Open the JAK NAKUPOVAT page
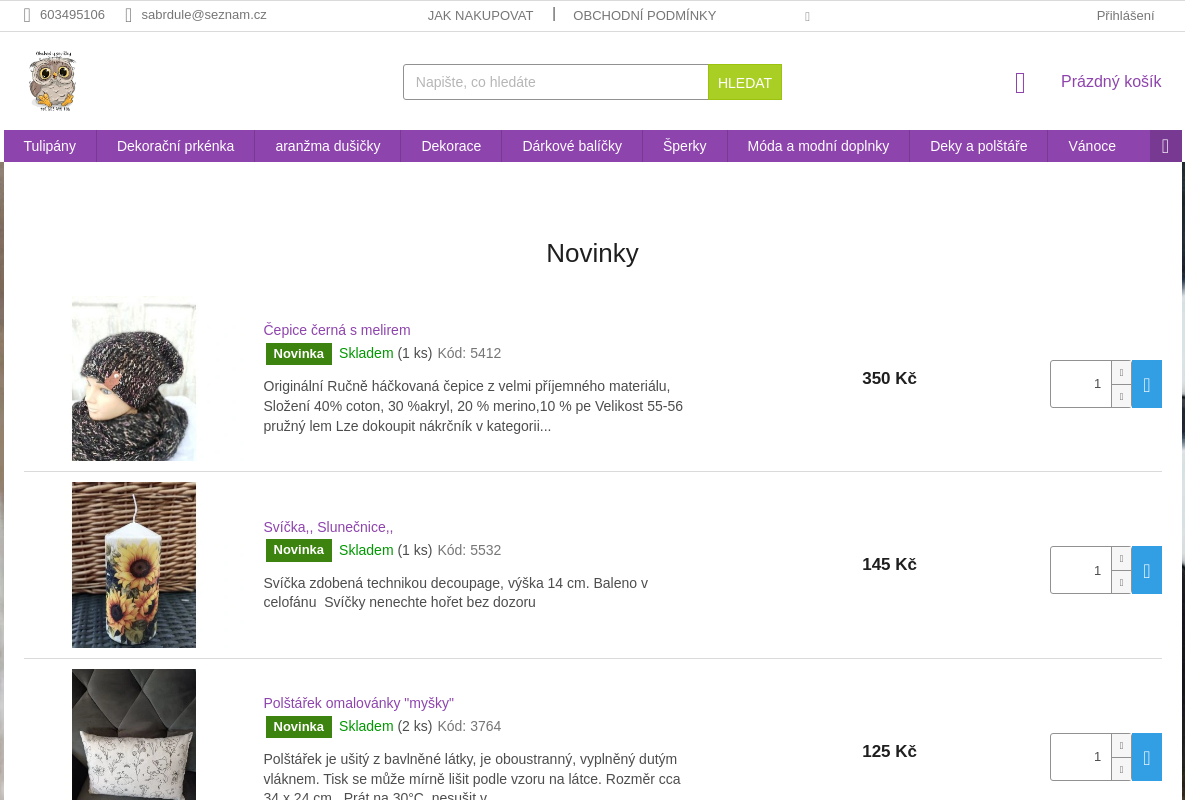The image size is (1200, 800). point(481,15)
